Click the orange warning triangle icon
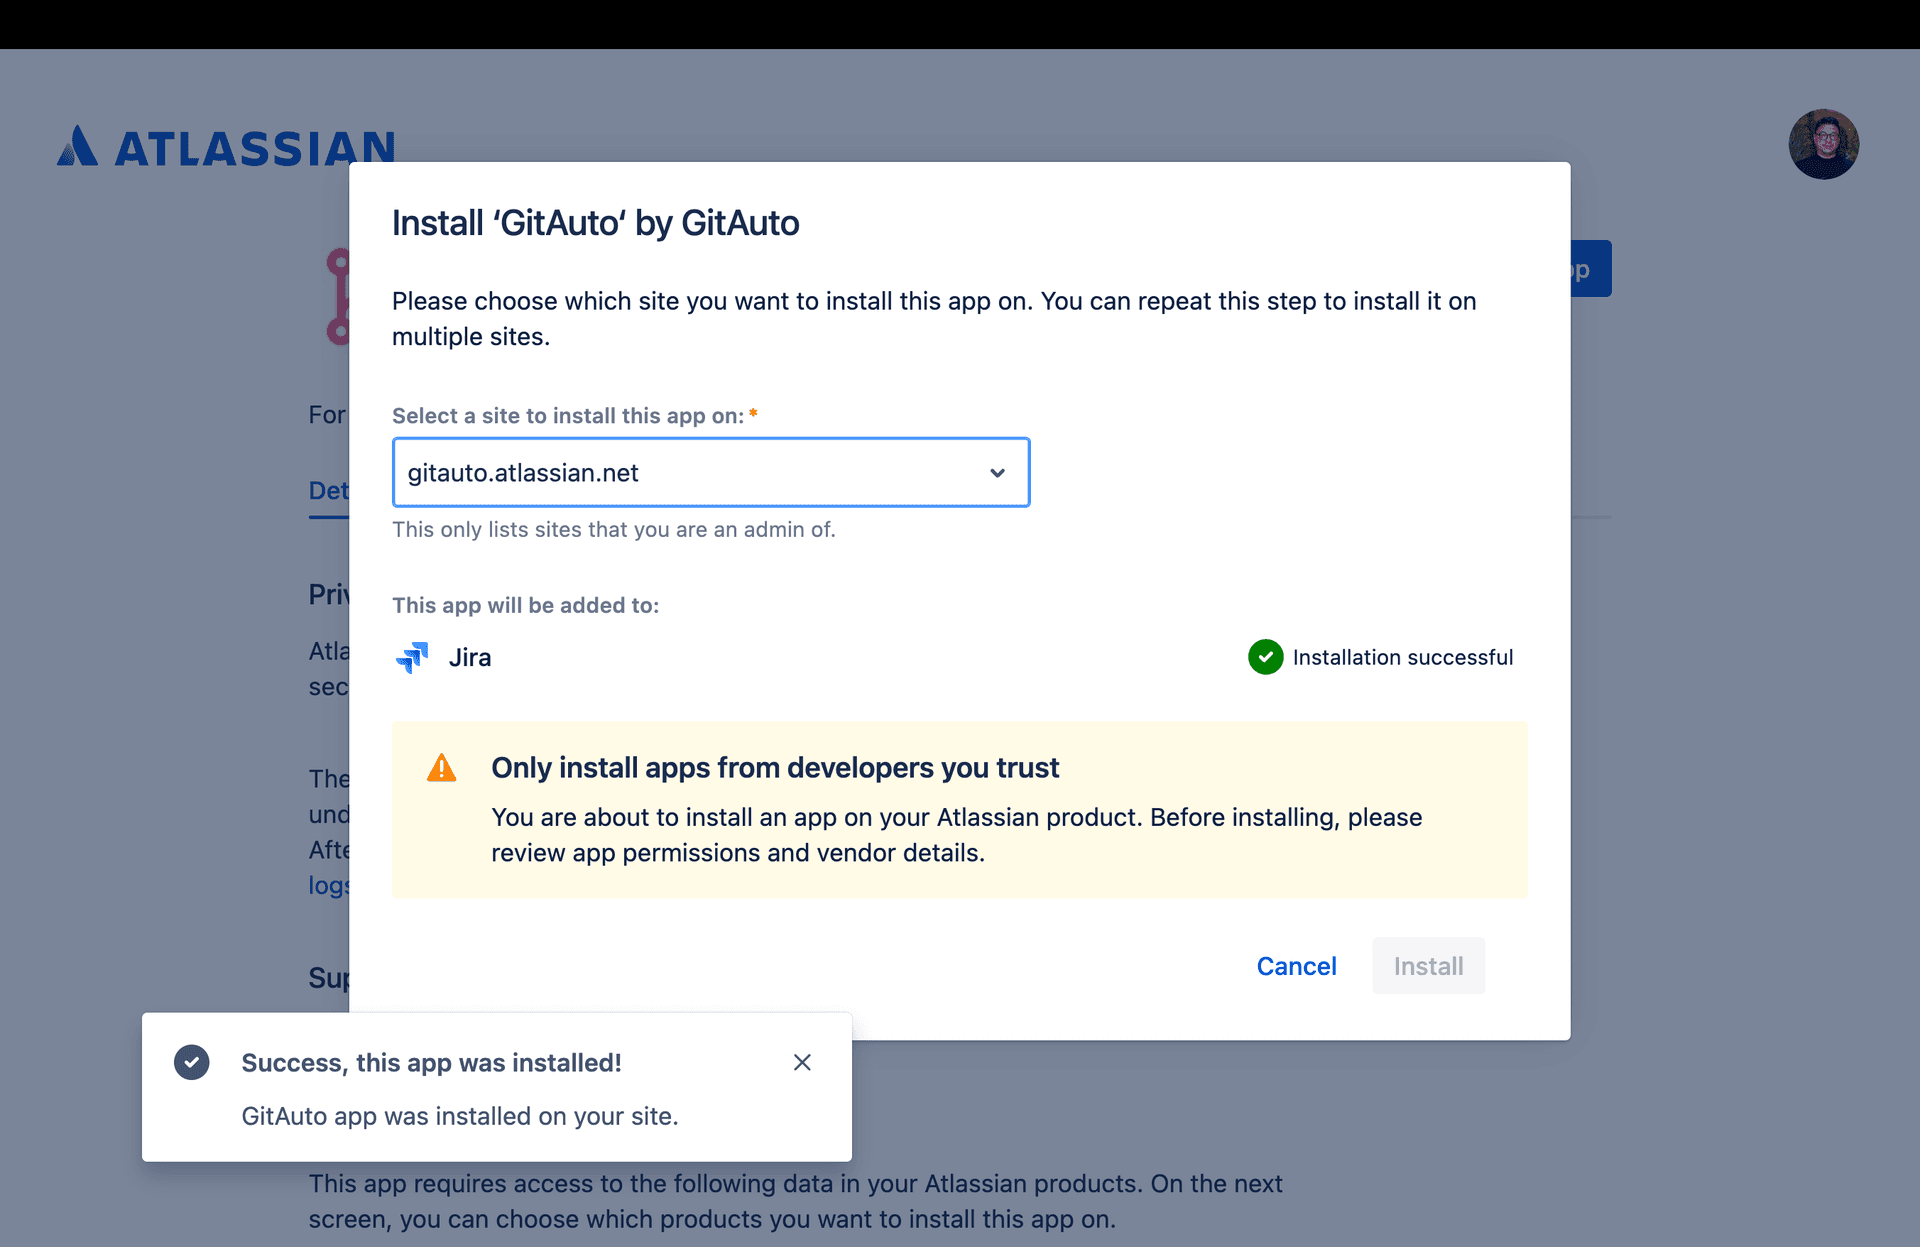 coord(441,768)
